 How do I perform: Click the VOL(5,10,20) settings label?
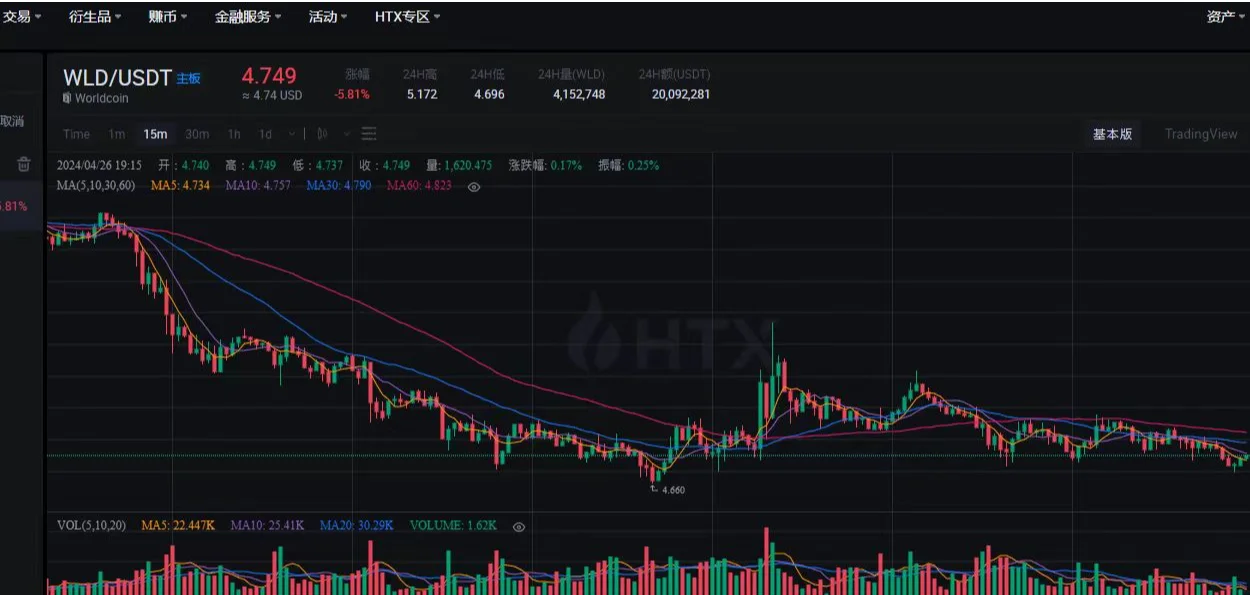coord(92,526)
